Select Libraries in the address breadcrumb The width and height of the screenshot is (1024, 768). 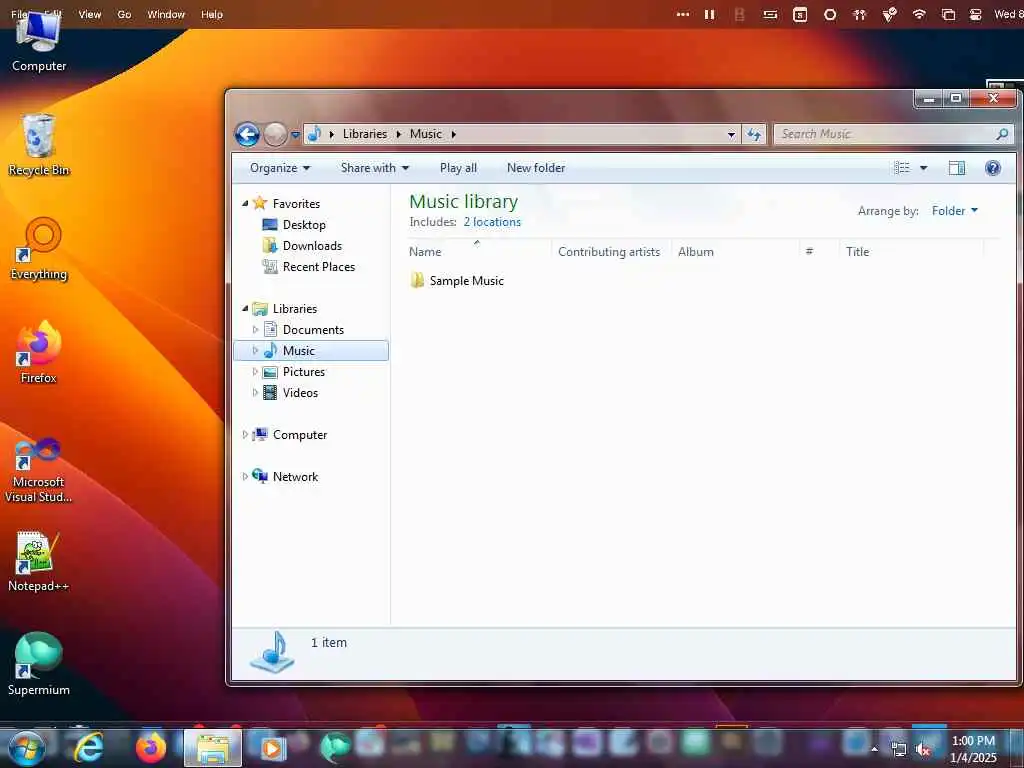[x=364, y=134]
